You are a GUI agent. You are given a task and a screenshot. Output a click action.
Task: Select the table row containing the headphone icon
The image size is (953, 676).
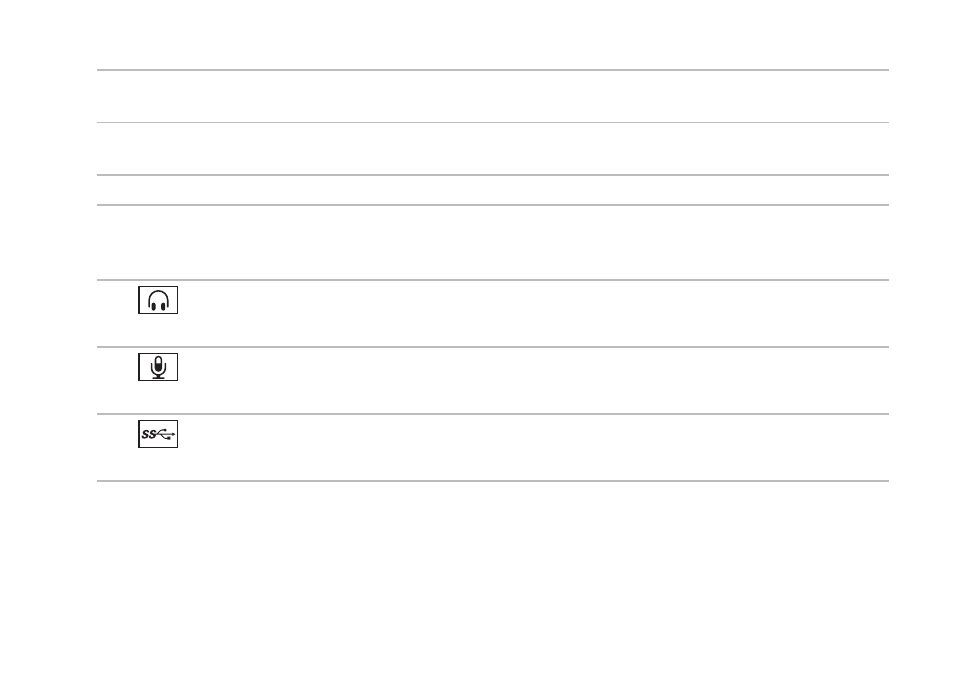point(493,314)
